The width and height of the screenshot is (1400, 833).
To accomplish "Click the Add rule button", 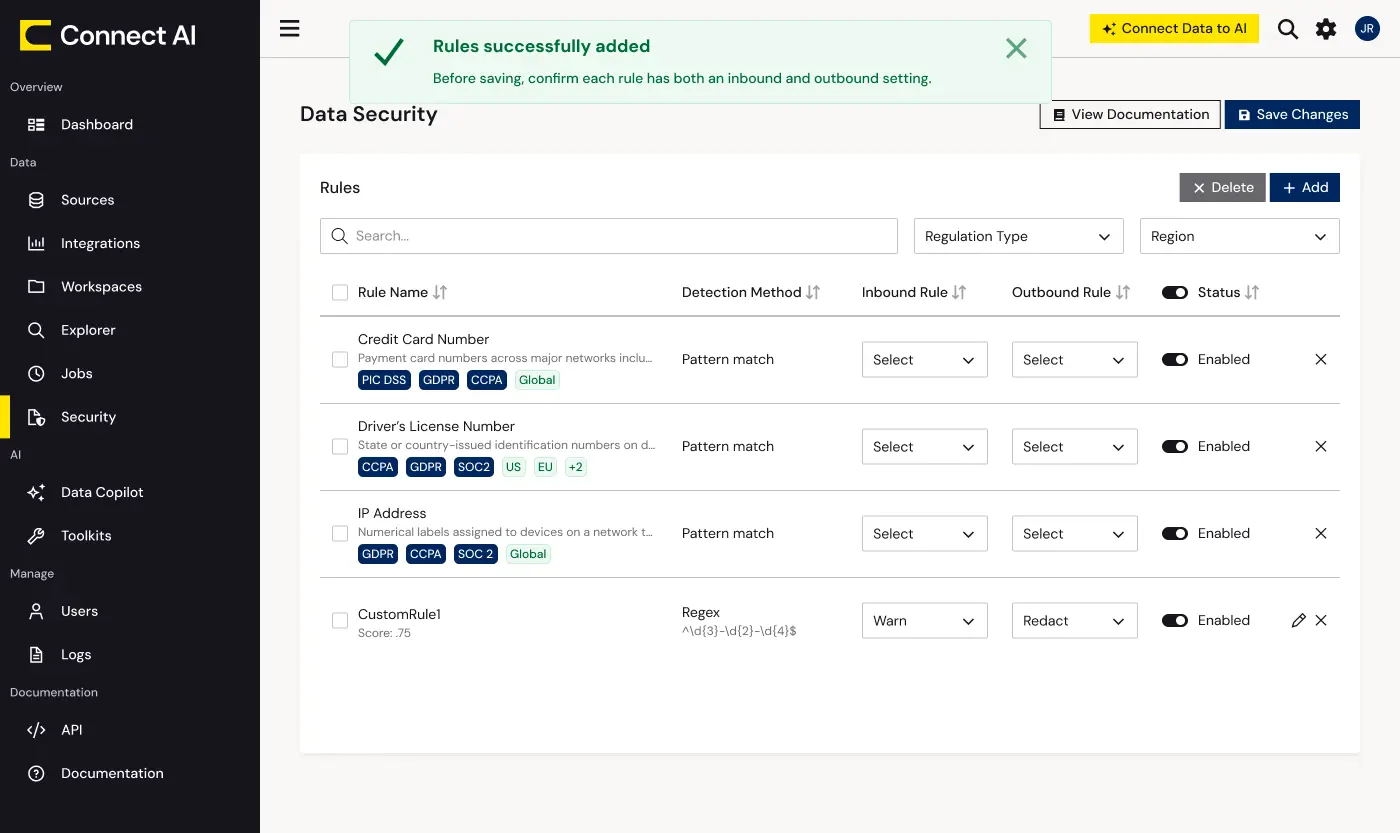I will coord(1305,187).
